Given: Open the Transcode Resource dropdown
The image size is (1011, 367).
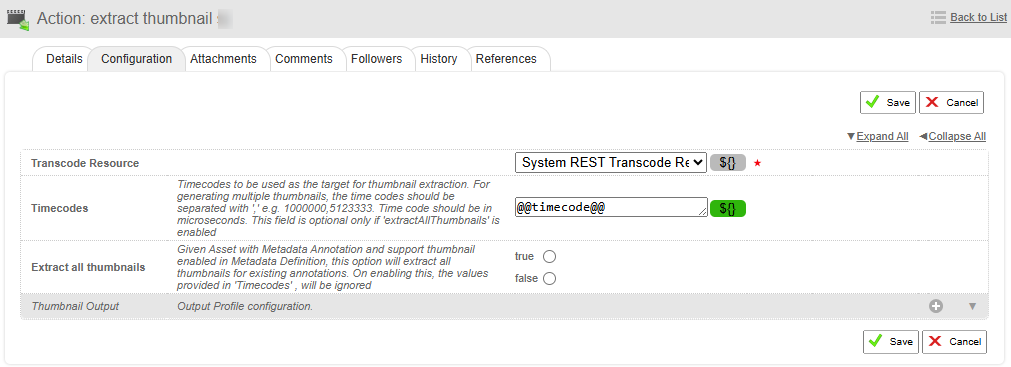Looking at the screenshot, I should (x=611, y=163).
